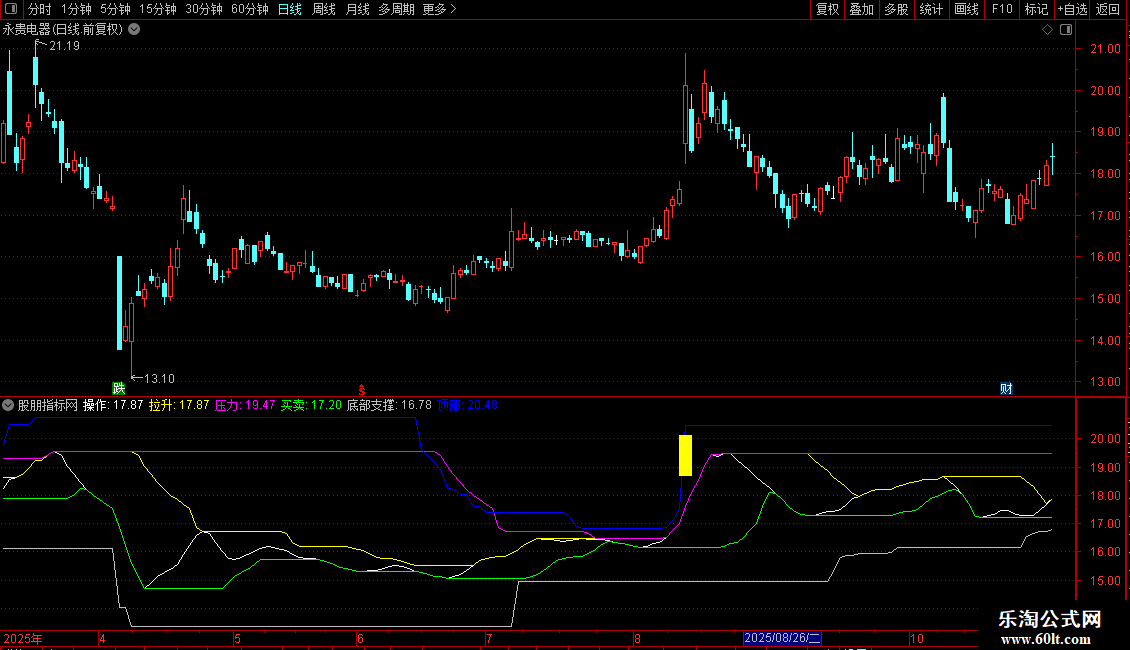The height and width of the screenshot is (650, 1130).
Task: Click the highlighted 2025/08/26 date marker
Action: tap(782, 638)
